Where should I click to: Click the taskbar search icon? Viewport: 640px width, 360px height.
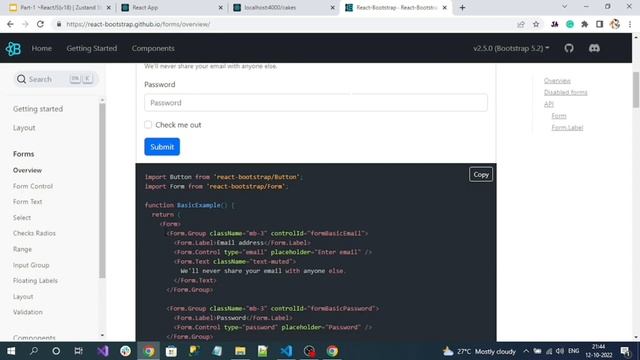pyautogui.click(x=34, y=351)
